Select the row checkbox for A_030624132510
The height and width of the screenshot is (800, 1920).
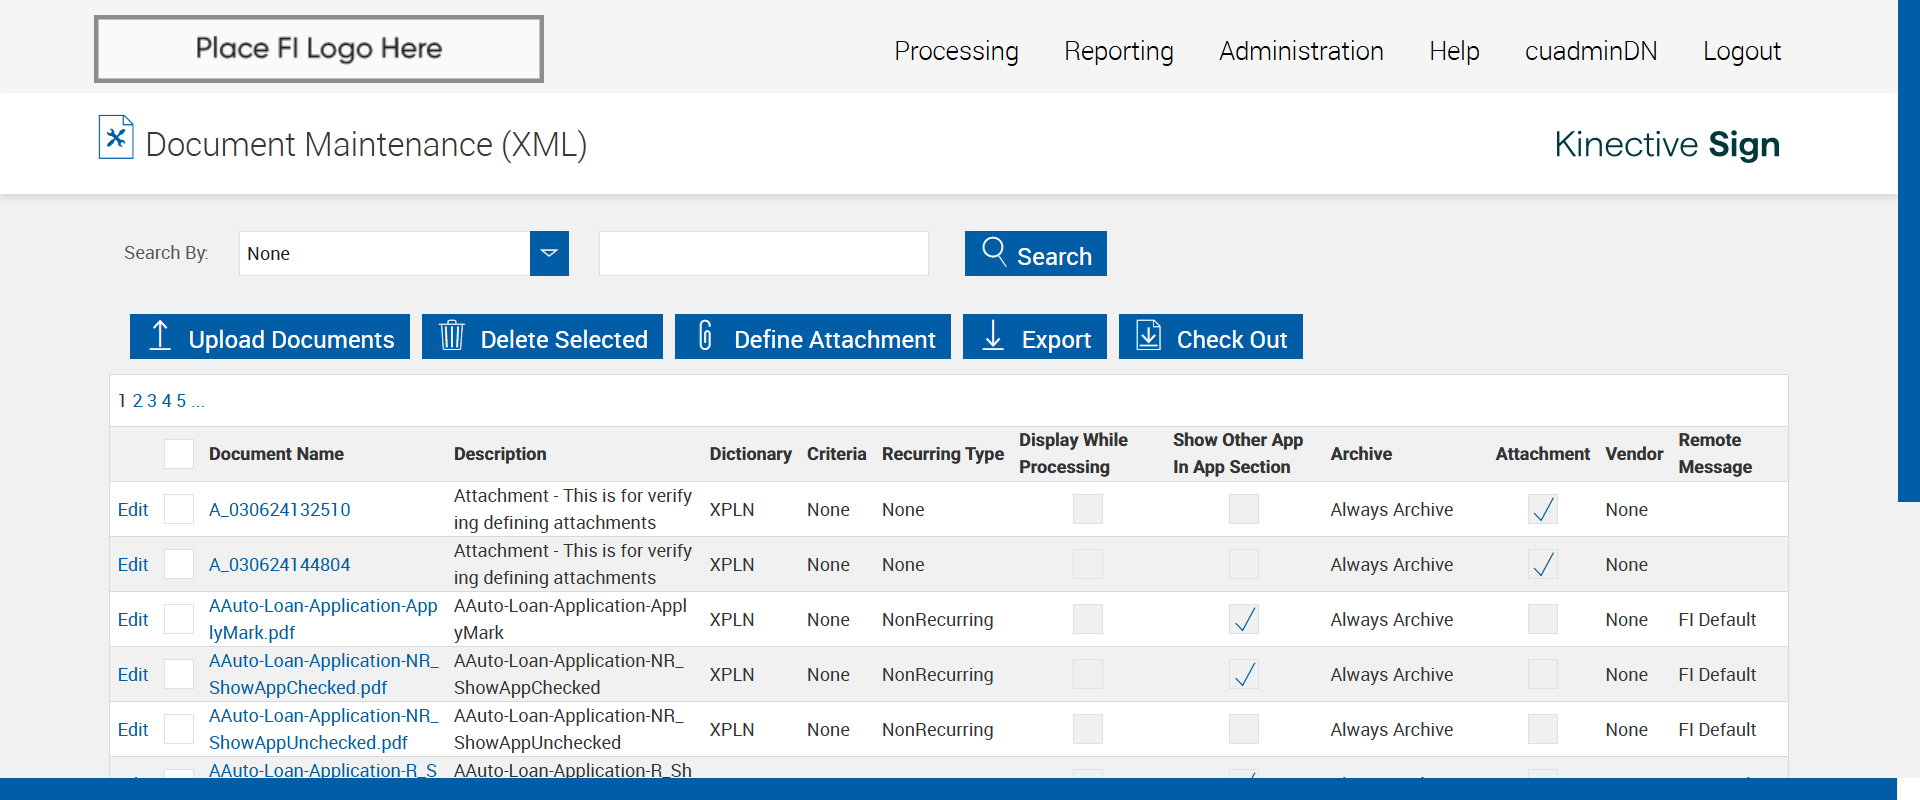click(x=179, y=509)
